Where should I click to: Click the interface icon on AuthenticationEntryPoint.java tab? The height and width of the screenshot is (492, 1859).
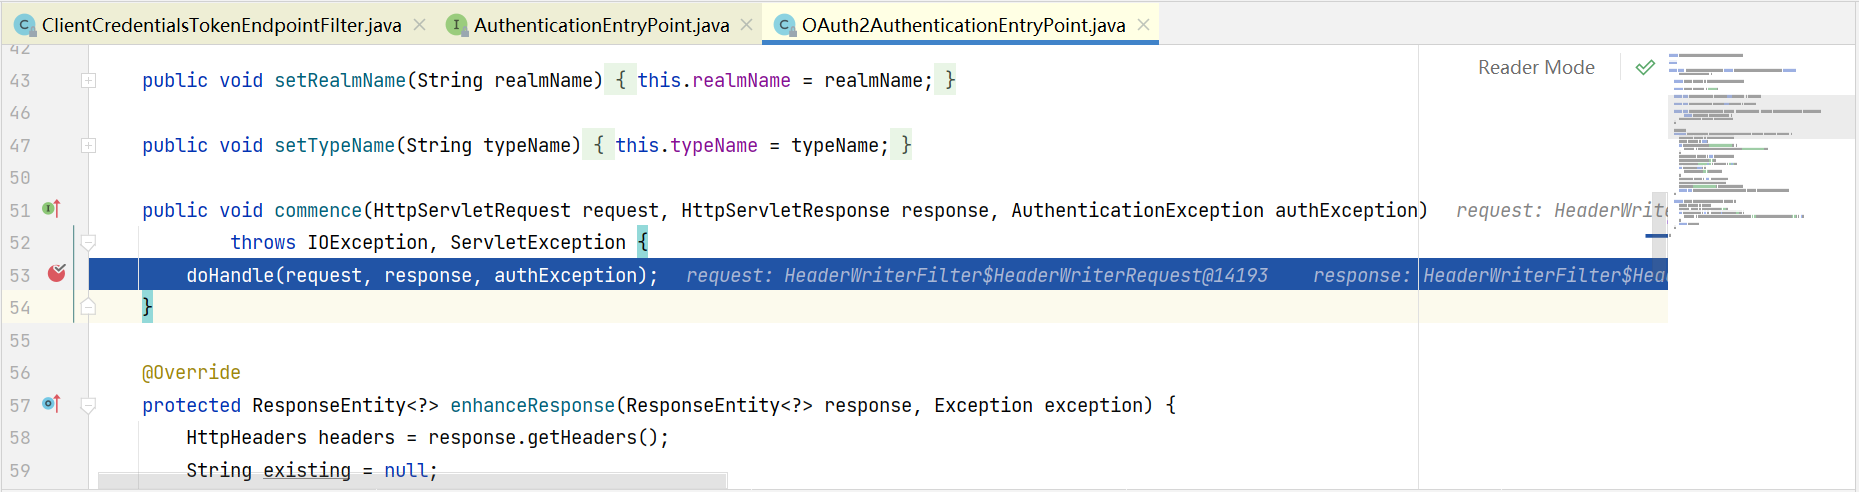(457, 25)
